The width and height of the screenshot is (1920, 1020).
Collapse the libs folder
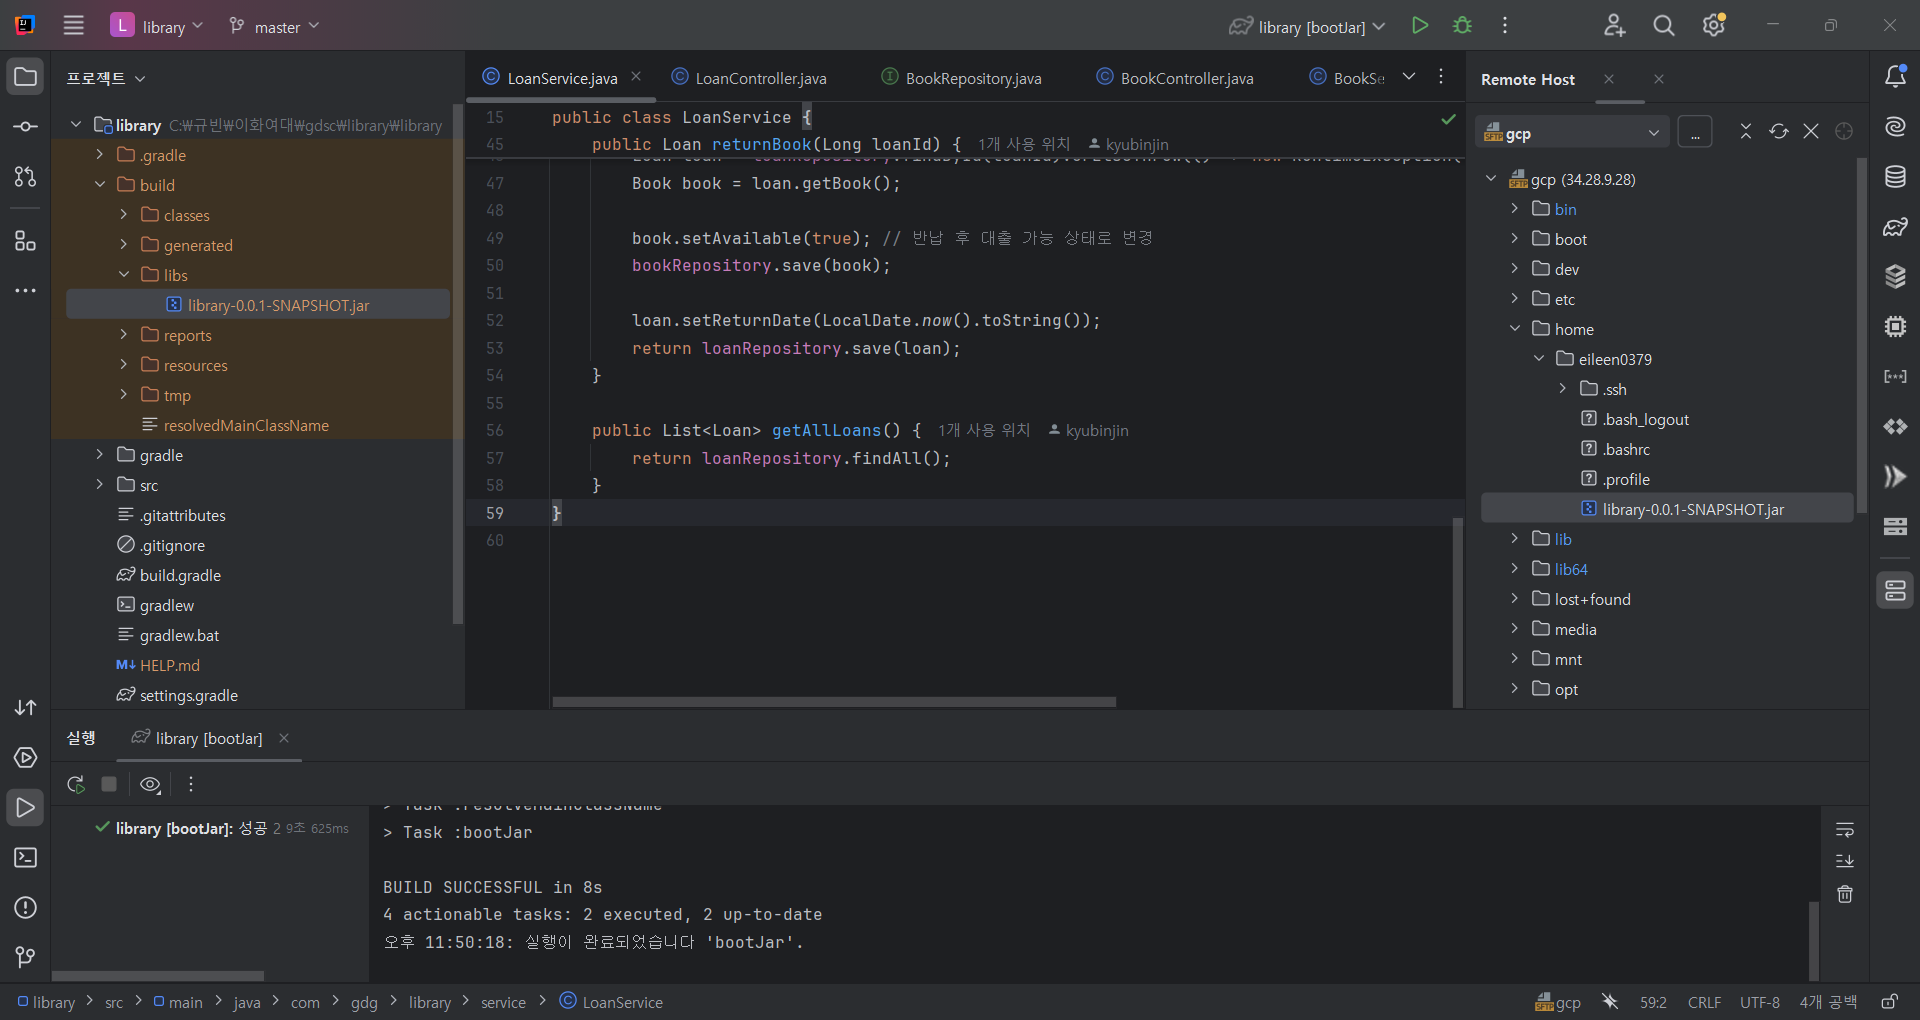tap(123, 275)
